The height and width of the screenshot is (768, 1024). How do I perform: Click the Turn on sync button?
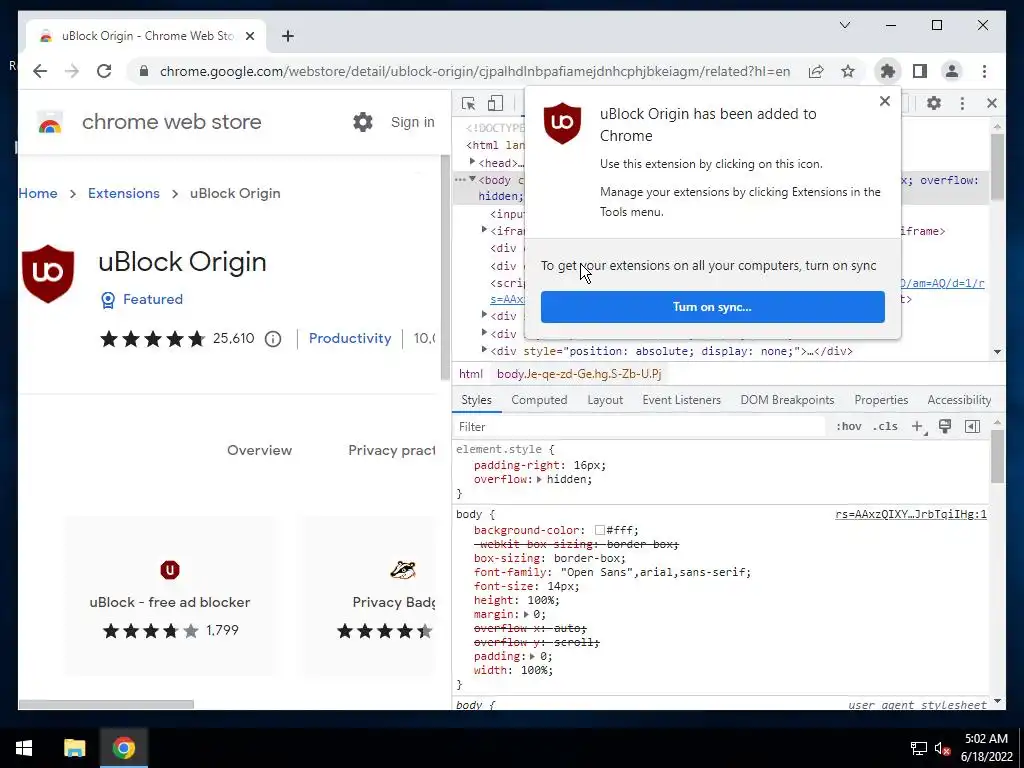pyautogui.click(x=712, y=307)
